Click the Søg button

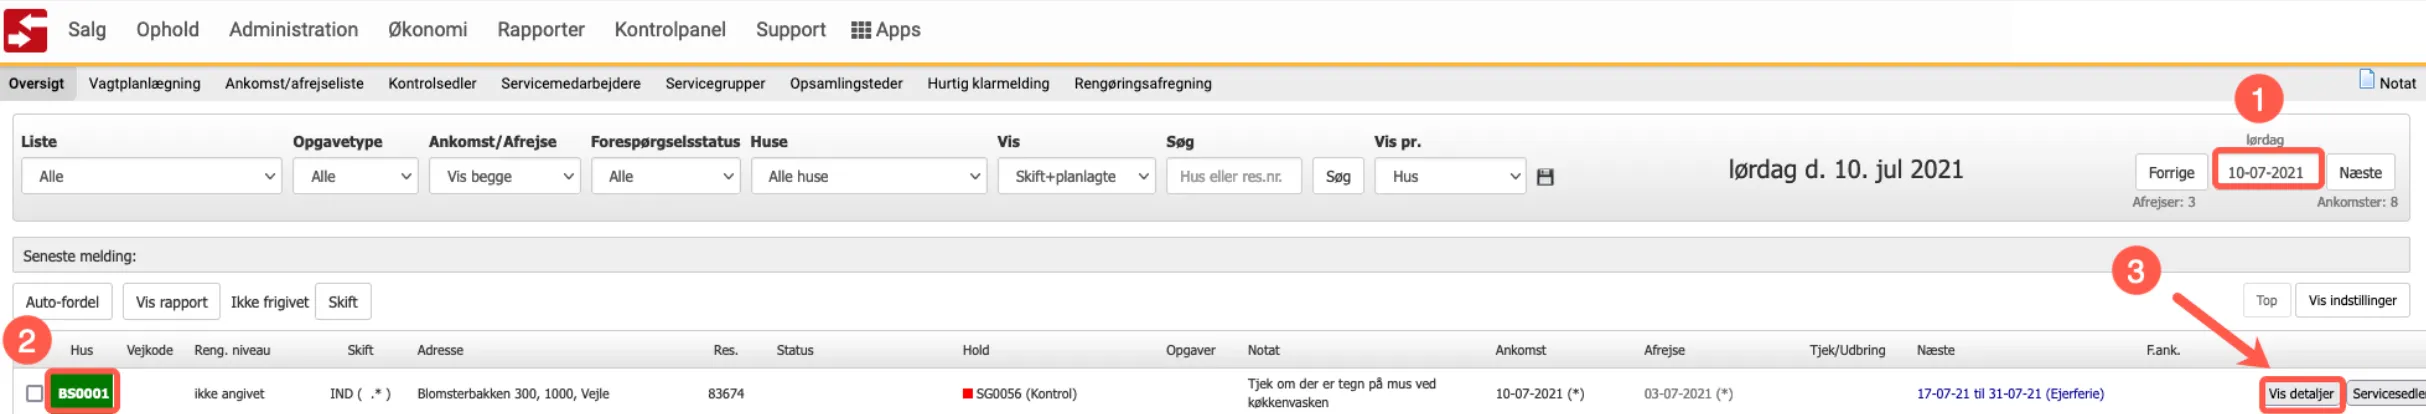[x=1338, y=176]
